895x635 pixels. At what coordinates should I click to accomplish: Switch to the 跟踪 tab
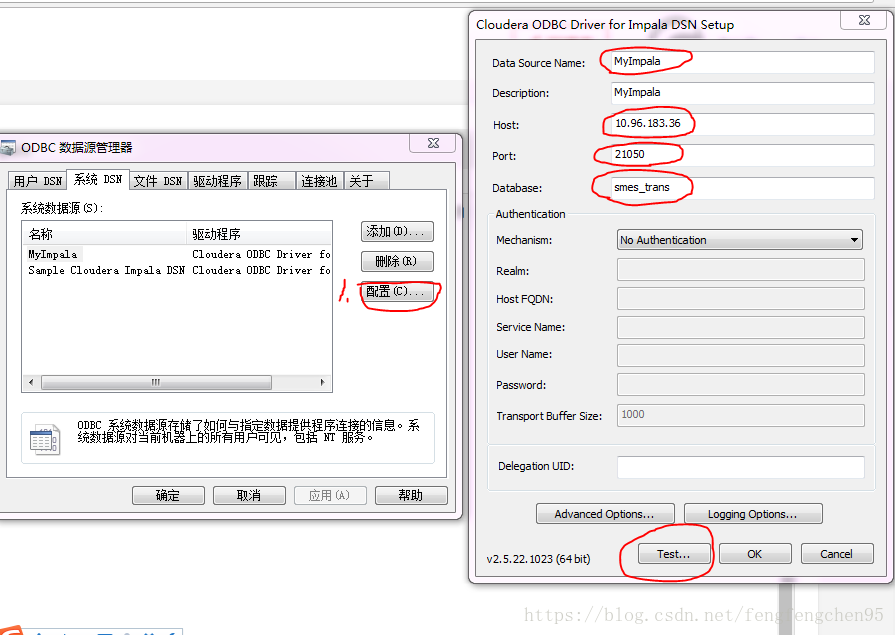pyautogui.click(x=271, y=181)
